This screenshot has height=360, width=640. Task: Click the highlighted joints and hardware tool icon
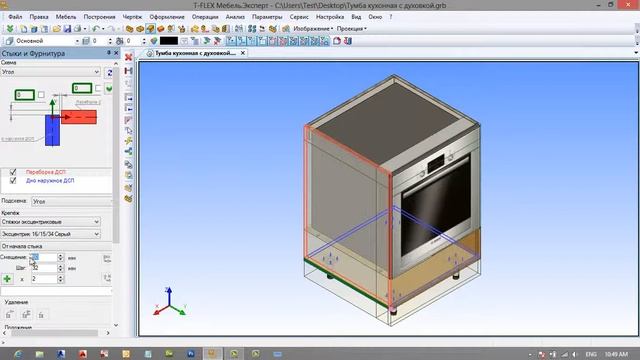pyautogui.click(x=150, y=29)
